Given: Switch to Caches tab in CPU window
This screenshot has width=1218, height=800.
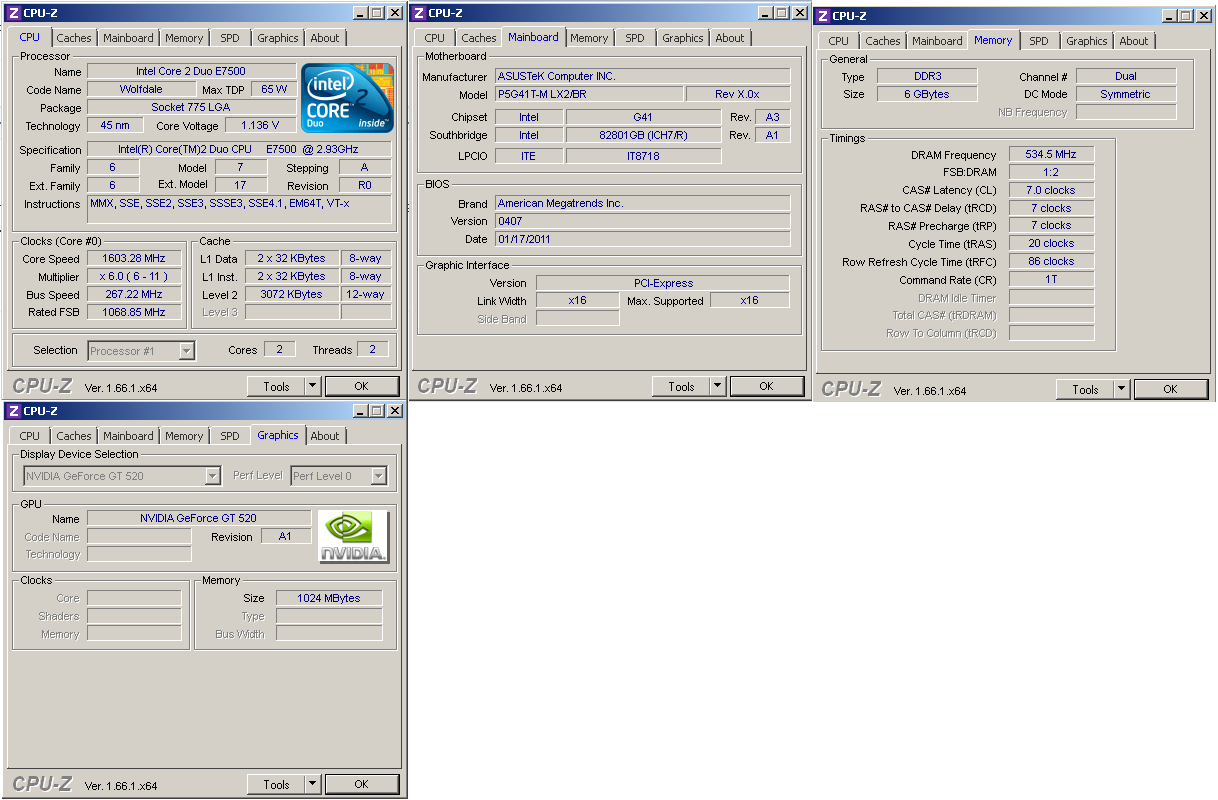Looking at the screenshot, I should coord(74,38).
